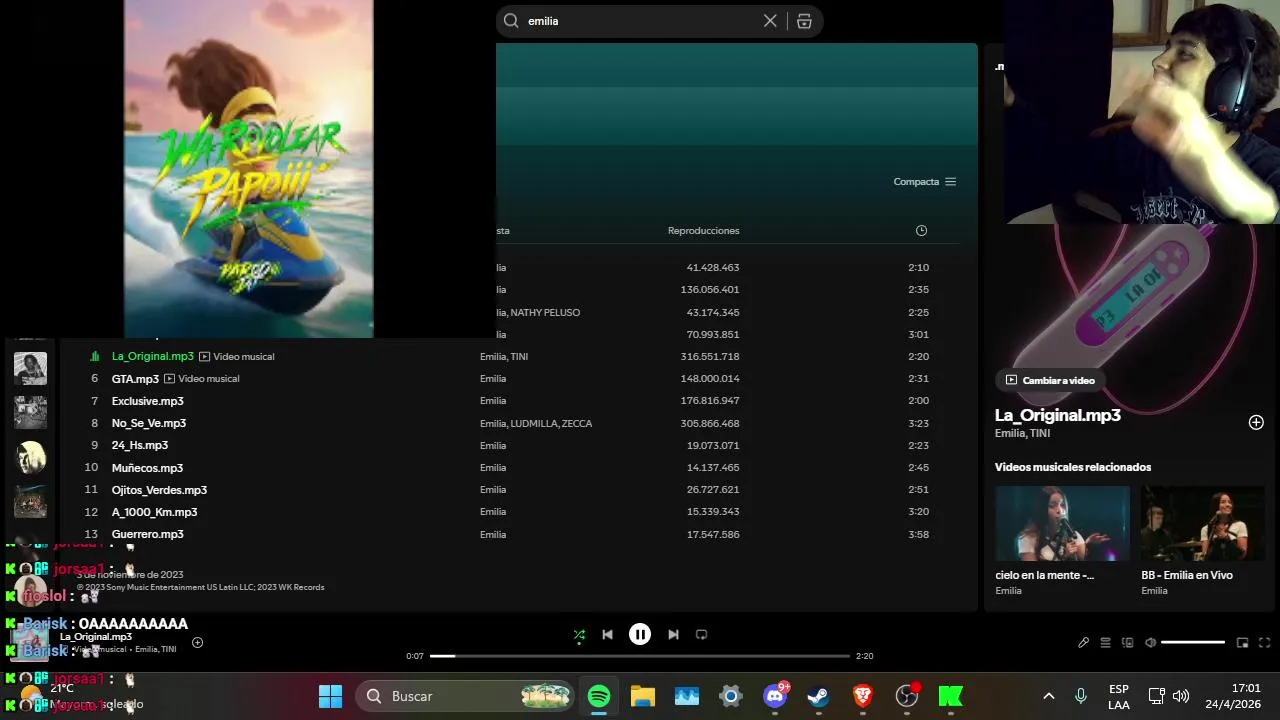Open File Explorer from the taskbar
Viewport: 1280px width, 720px height.
click(643, 696)
